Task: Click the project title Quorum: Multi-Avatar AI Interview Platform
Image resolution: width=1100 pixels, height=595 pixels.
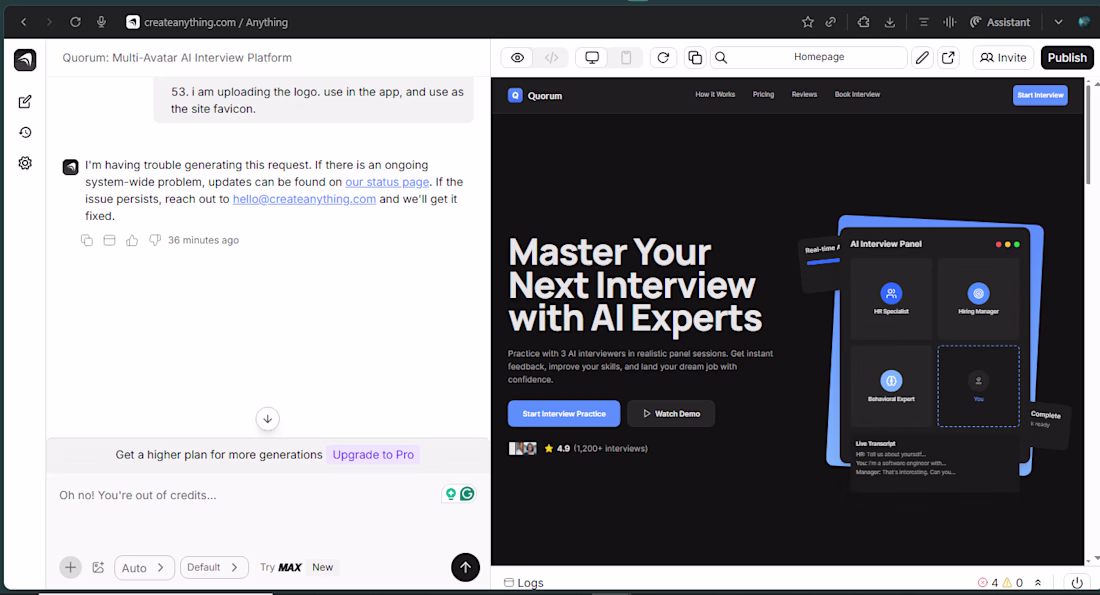Action: pyautogui.click(x=177, y=58)
